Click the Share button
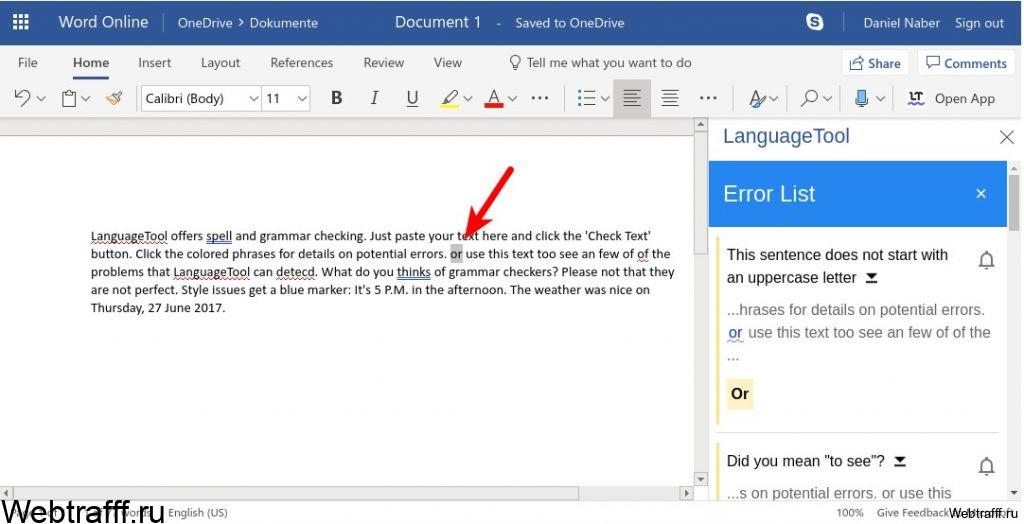Image resolution: width=1024 pixels, height=524 pixels. click(874, 63)
